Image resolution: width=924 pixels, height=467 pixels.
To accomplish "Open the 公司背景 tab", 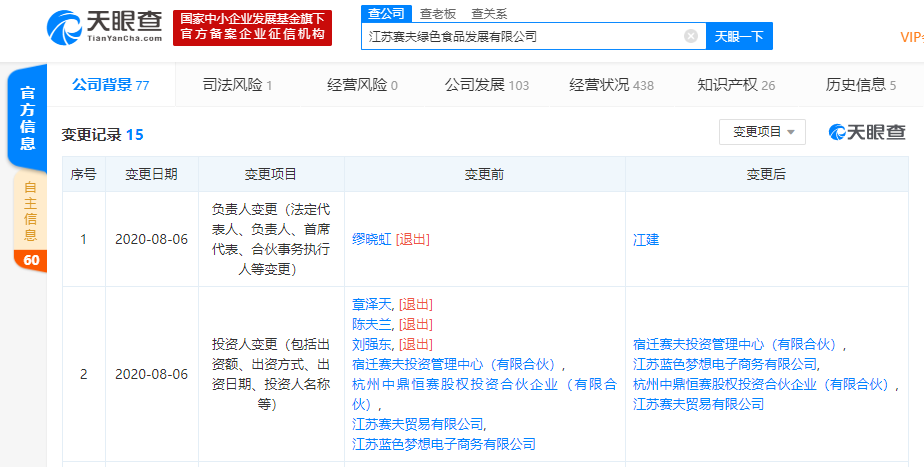I will [110, 85].
